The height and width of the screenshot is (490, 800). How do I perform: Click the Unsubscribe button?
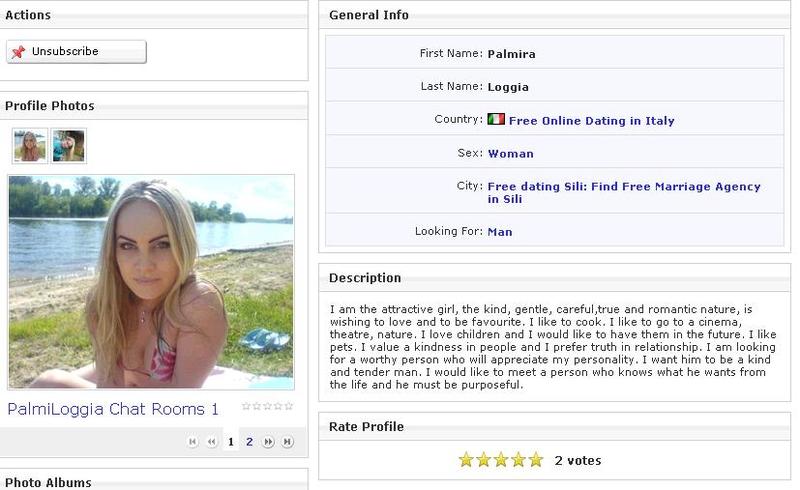[x=76, y=52]
